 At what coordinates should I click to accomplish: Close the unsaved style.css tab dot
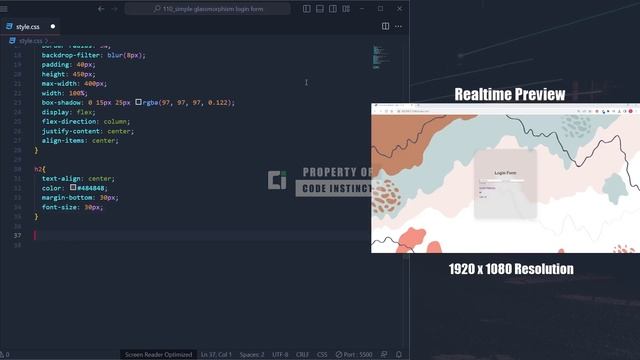(x=53, y=27)
